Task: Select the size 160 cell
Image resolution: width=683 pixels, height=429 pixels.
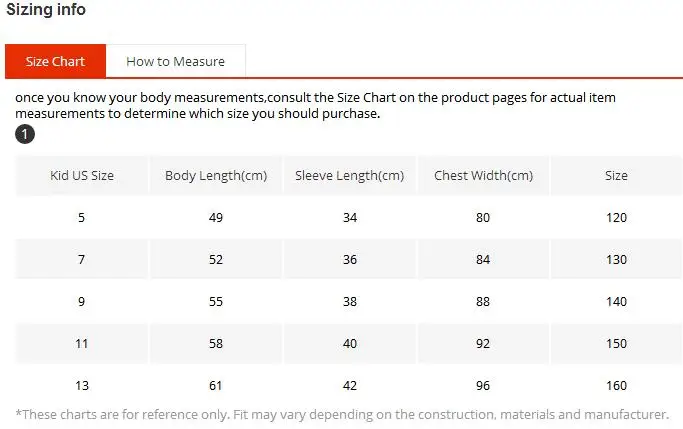Action: click(616, 385)
